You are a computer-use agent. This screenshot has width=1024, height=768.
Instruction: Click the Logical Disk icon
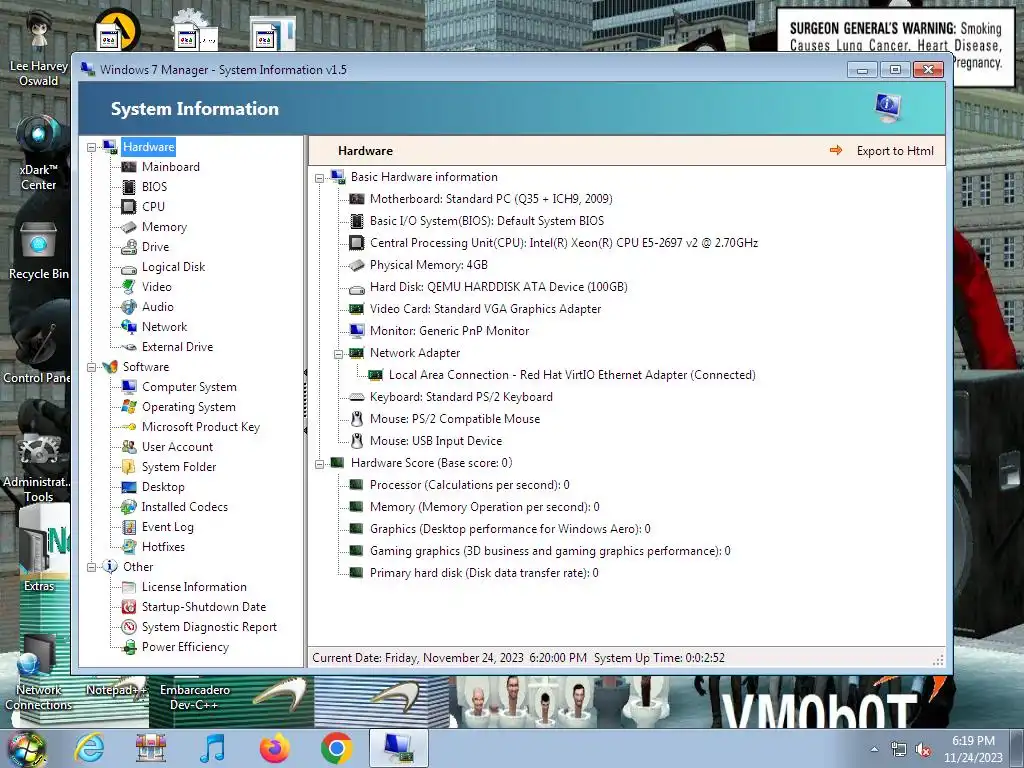coord(129,267)
